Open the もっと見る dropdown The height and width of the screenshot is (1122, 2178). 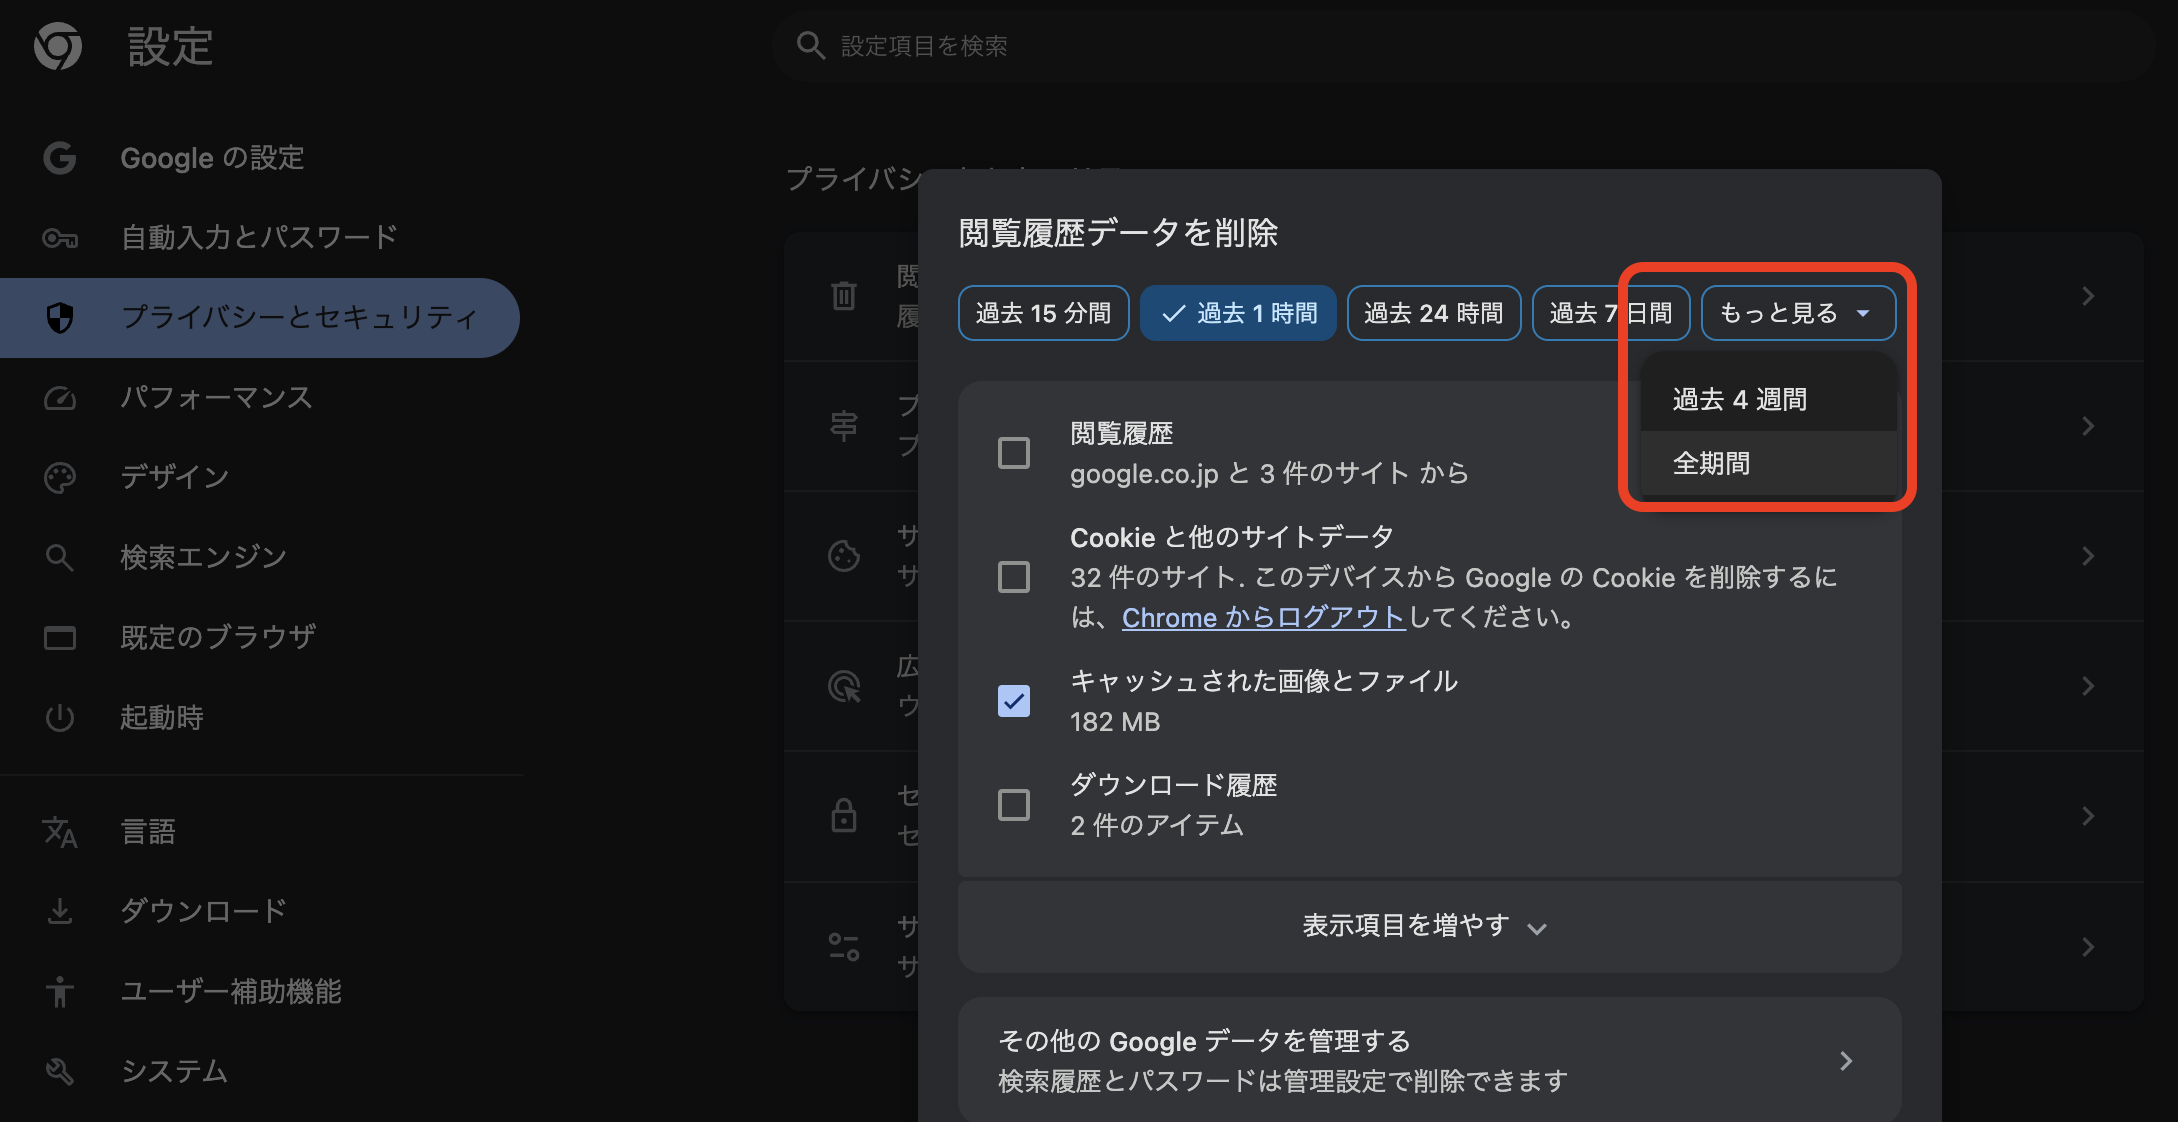pos(1797,313)
